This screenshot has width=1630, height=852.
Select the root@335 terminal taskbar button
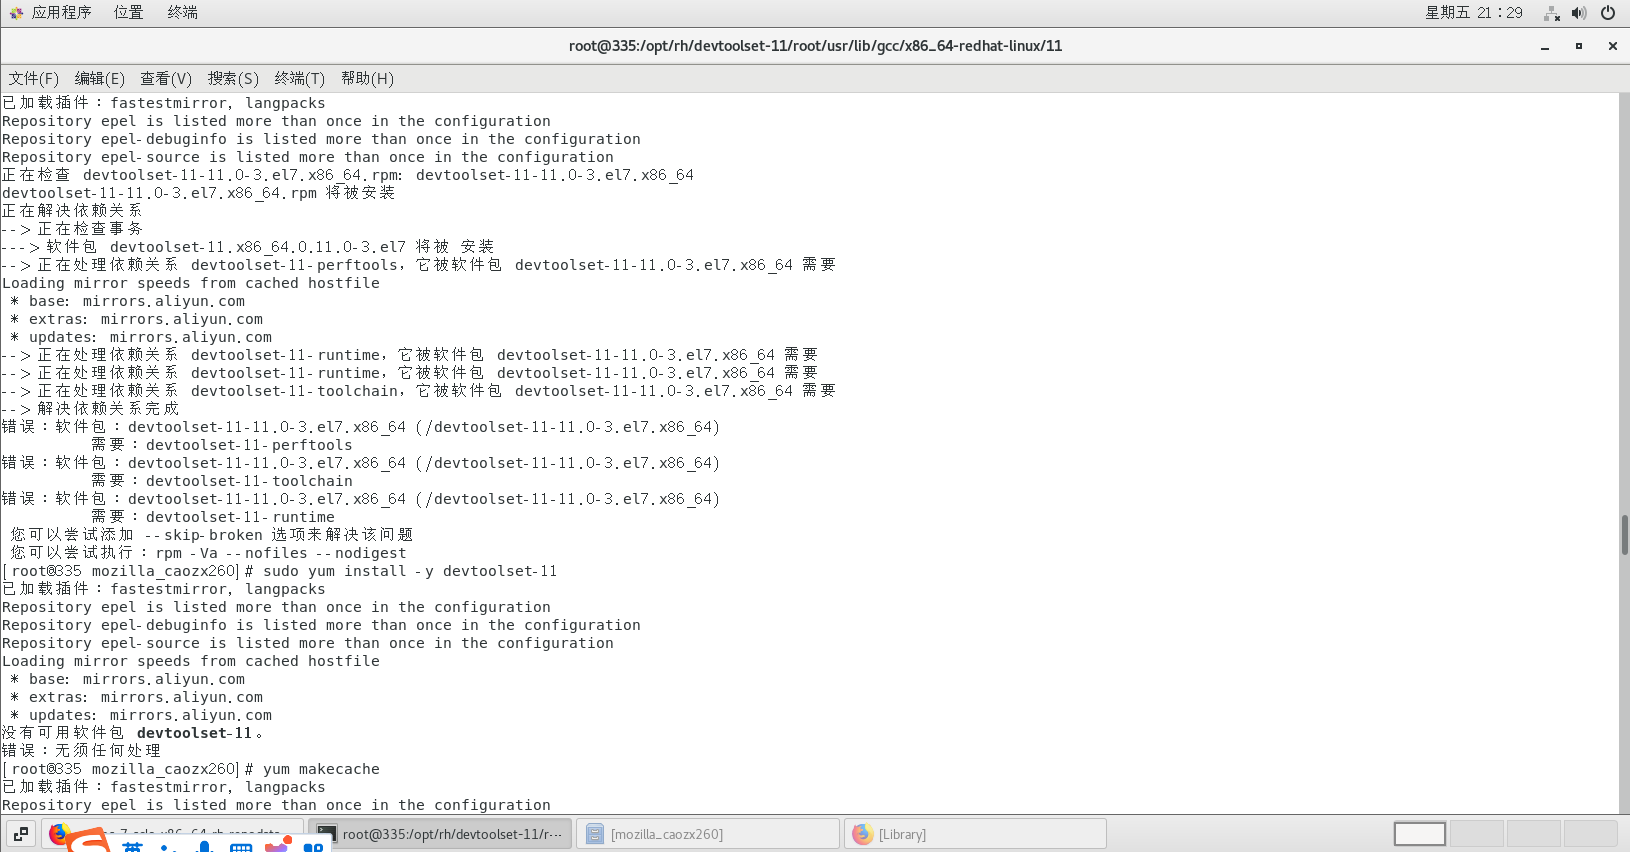coord(440,833)
